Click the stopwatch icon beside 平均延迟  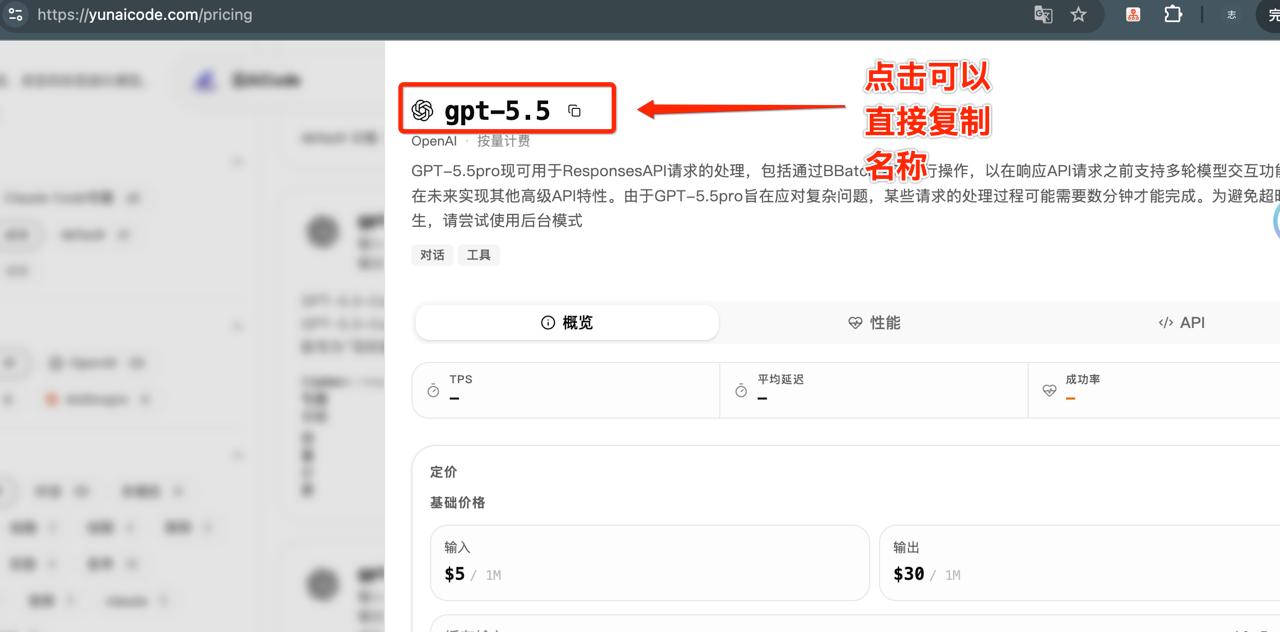click(741, 391)
